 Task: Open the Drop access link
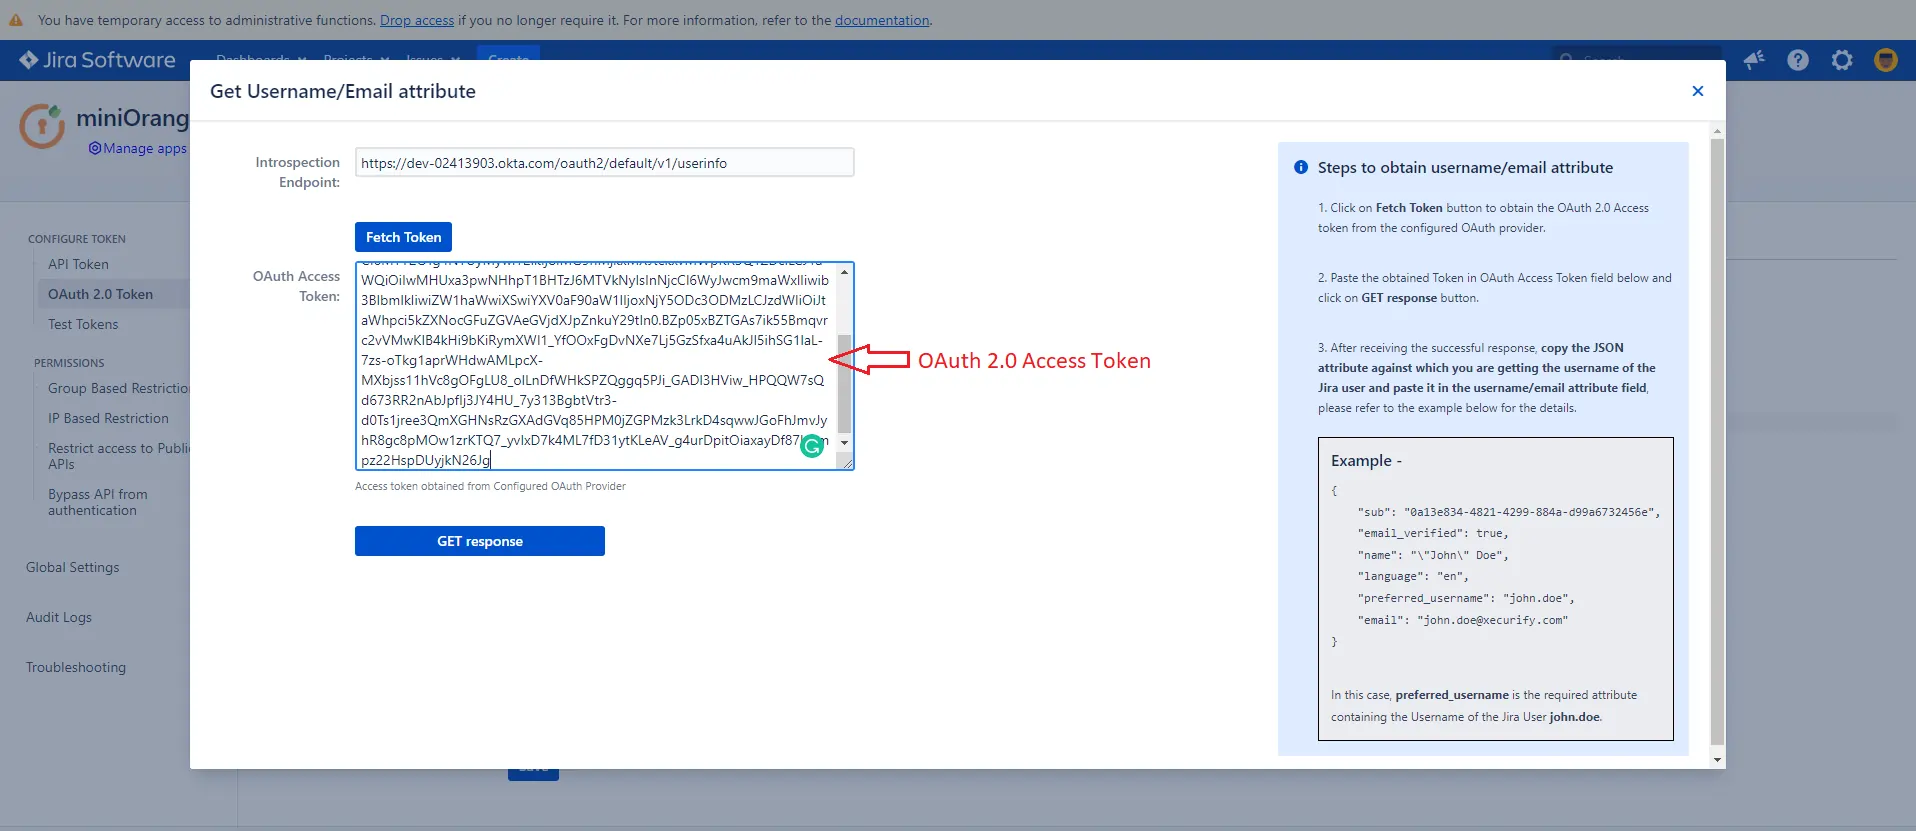pos(417,20)
